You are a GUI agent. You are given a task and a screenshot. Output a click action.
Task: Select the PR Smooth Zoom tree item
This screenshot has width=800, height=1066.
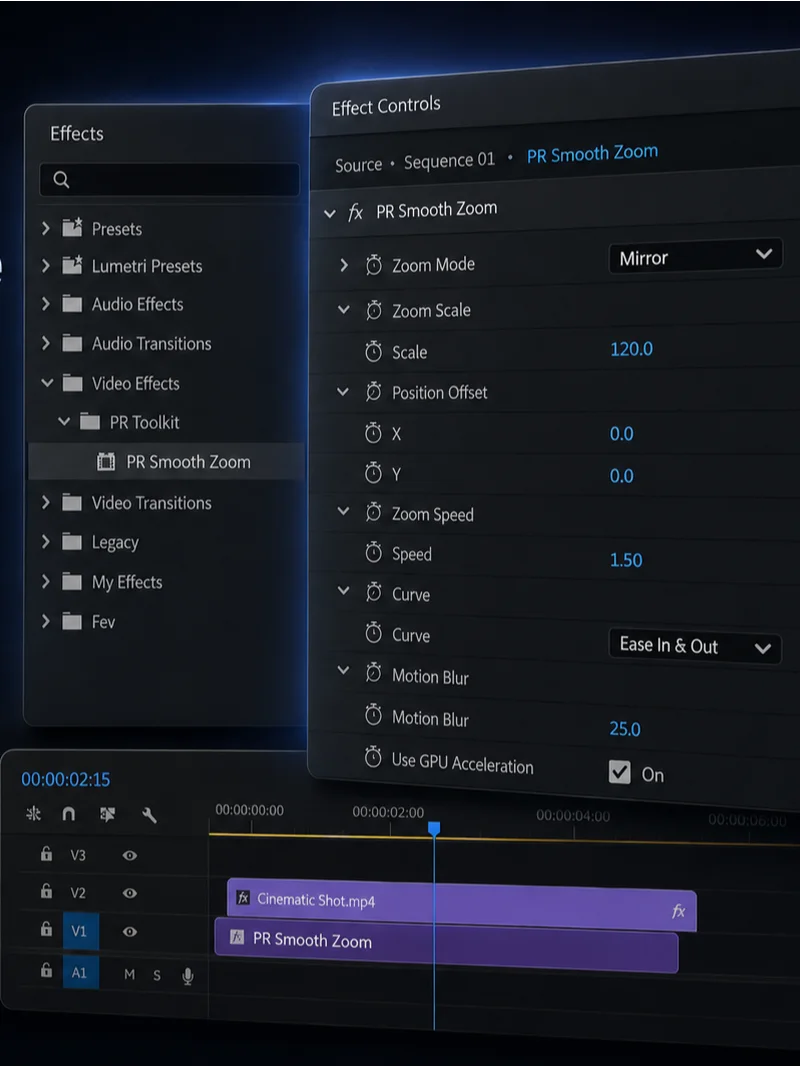[x=166, y=462]
